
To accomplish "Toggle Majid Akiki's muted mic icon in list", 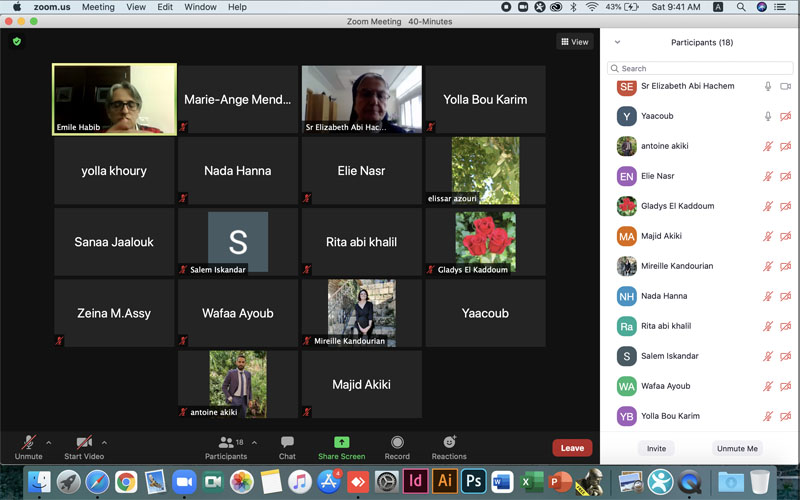I will coord(768,236).
